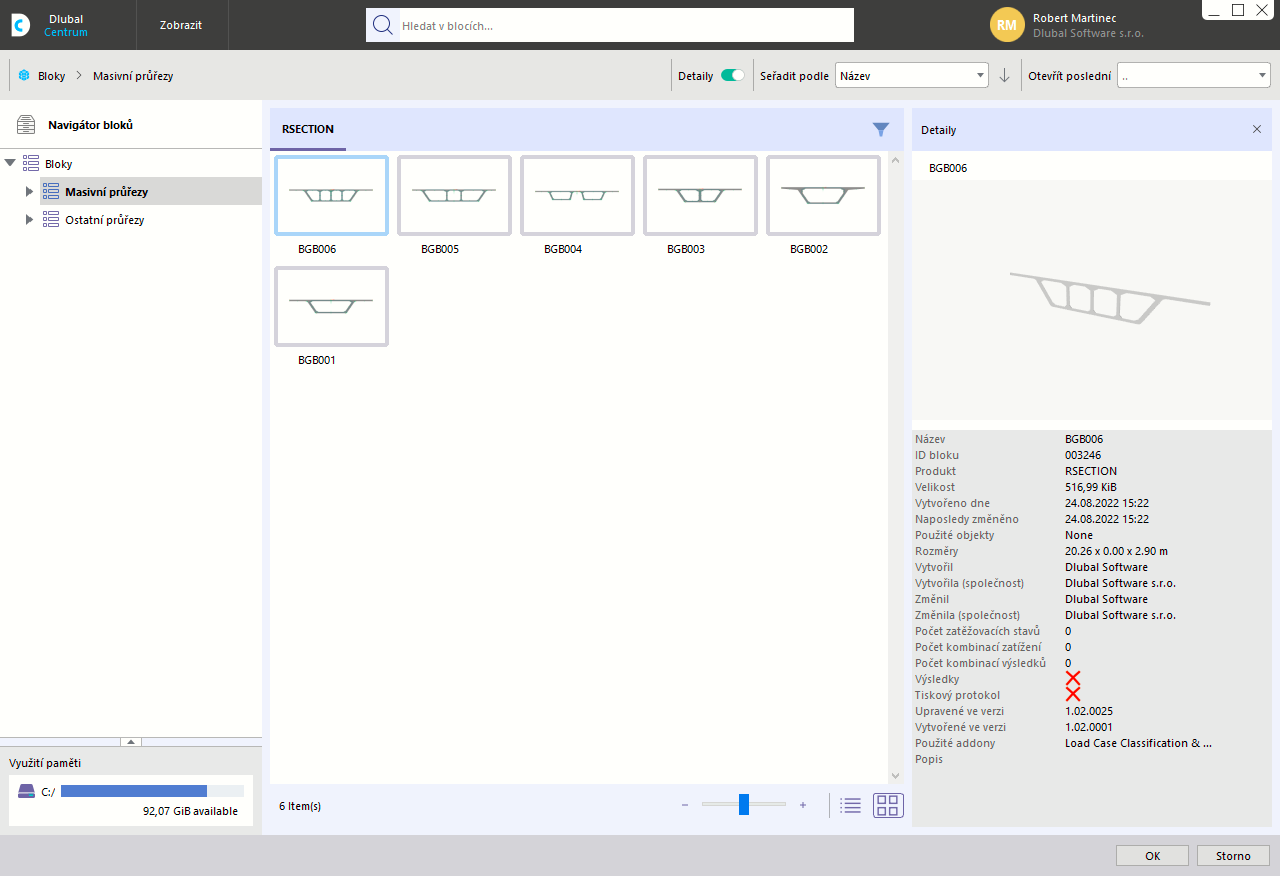Click the Rozměry value 20.26 x 0.00 x 2.90 m
This screenshot has height=876, width=1280.
click(1116, 551)
